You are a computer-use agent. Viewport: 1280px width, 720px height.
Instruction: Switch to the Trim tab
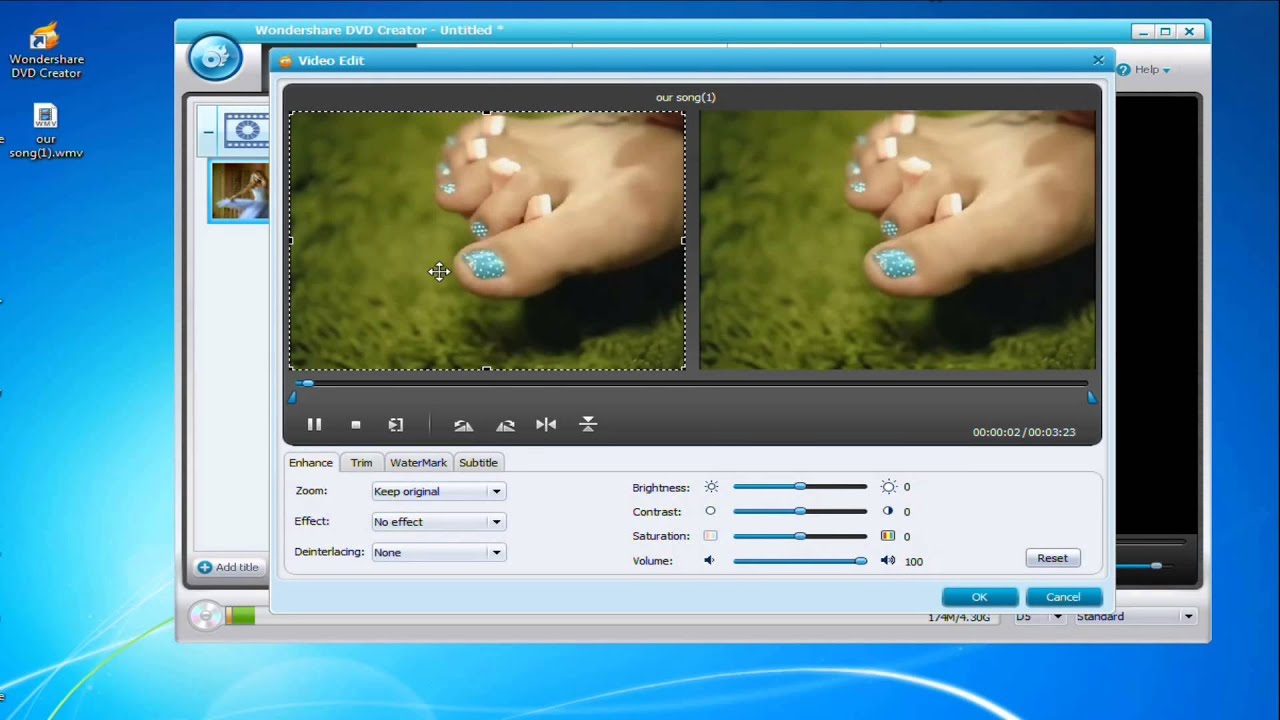[x=361, y=463]
